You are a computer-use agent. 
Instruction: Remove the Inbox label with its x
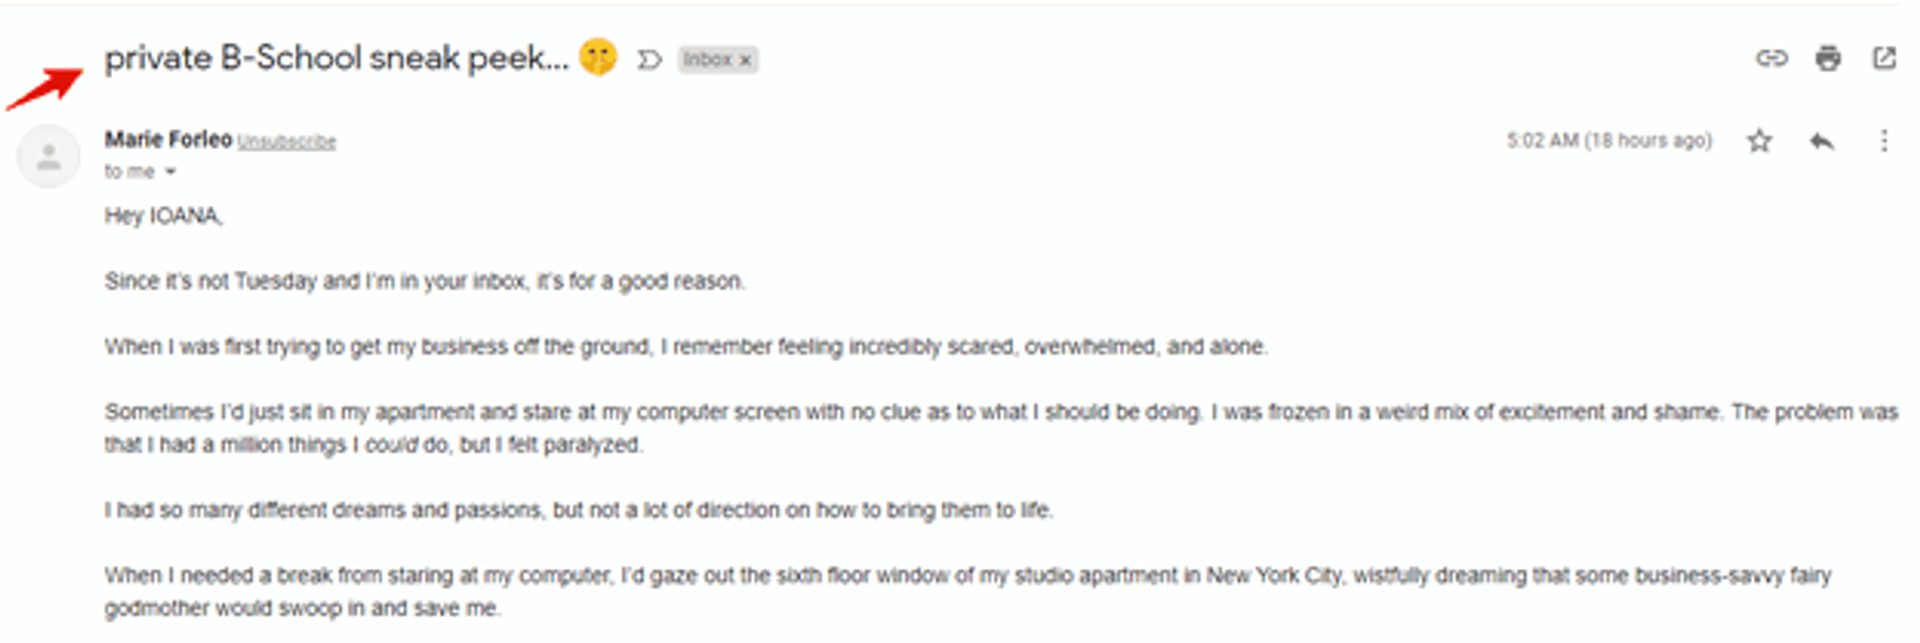tap(744, 59)
